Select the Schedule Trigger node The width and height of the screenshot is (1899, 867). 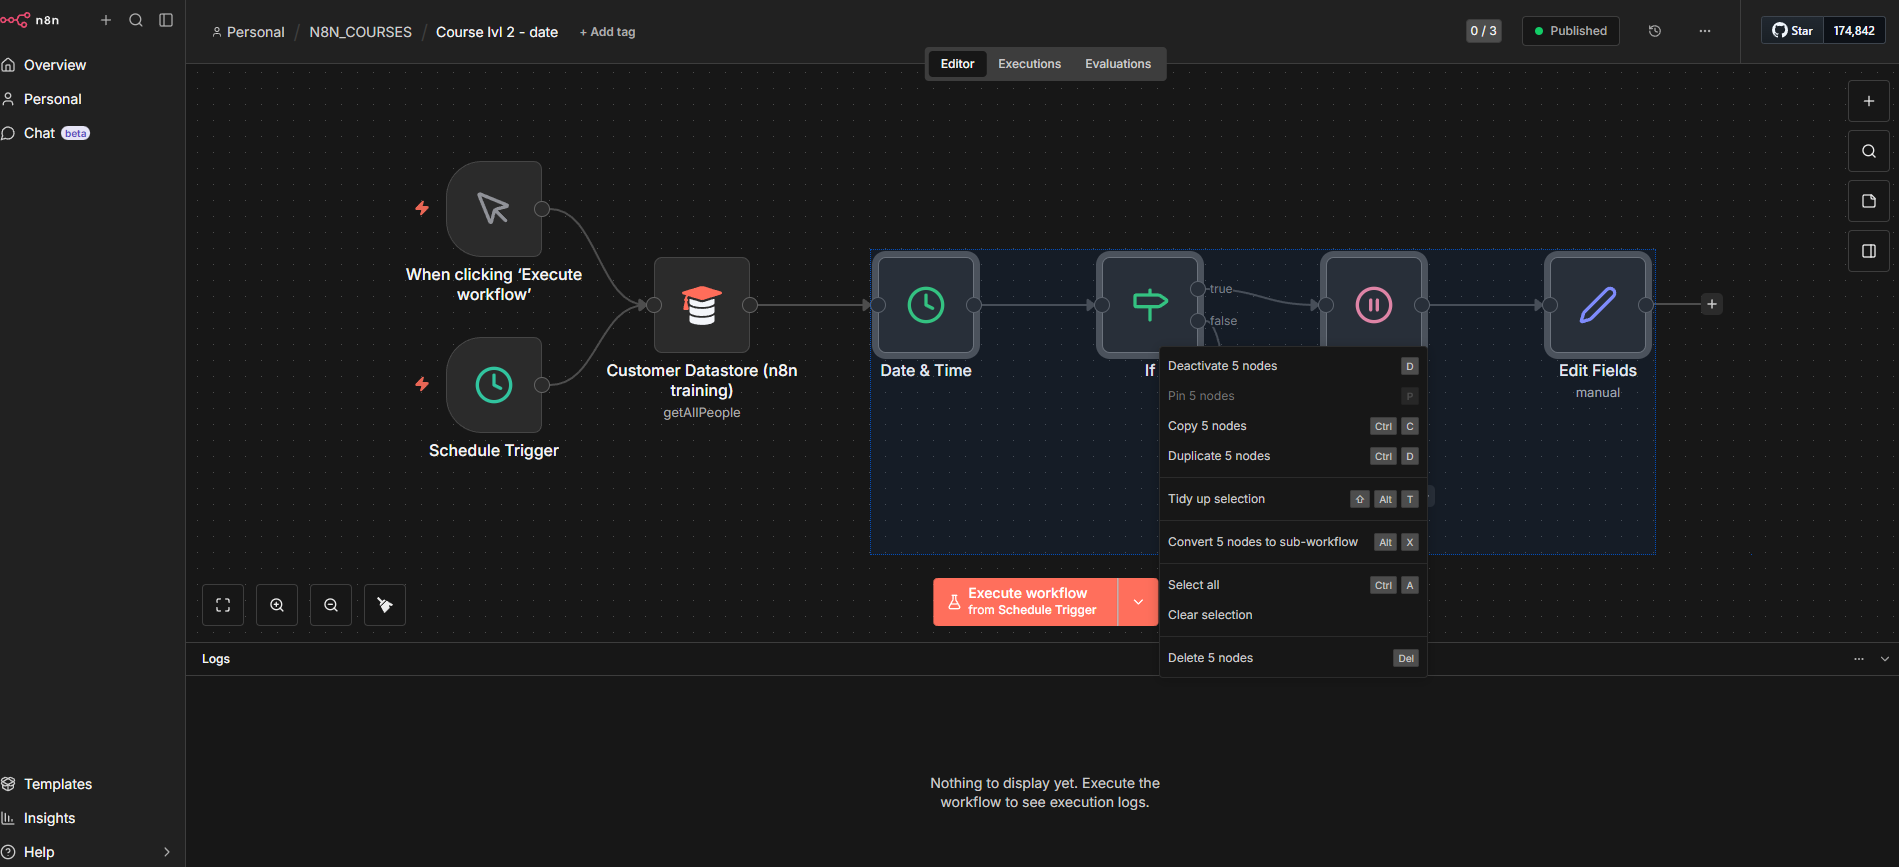point(494,385)
